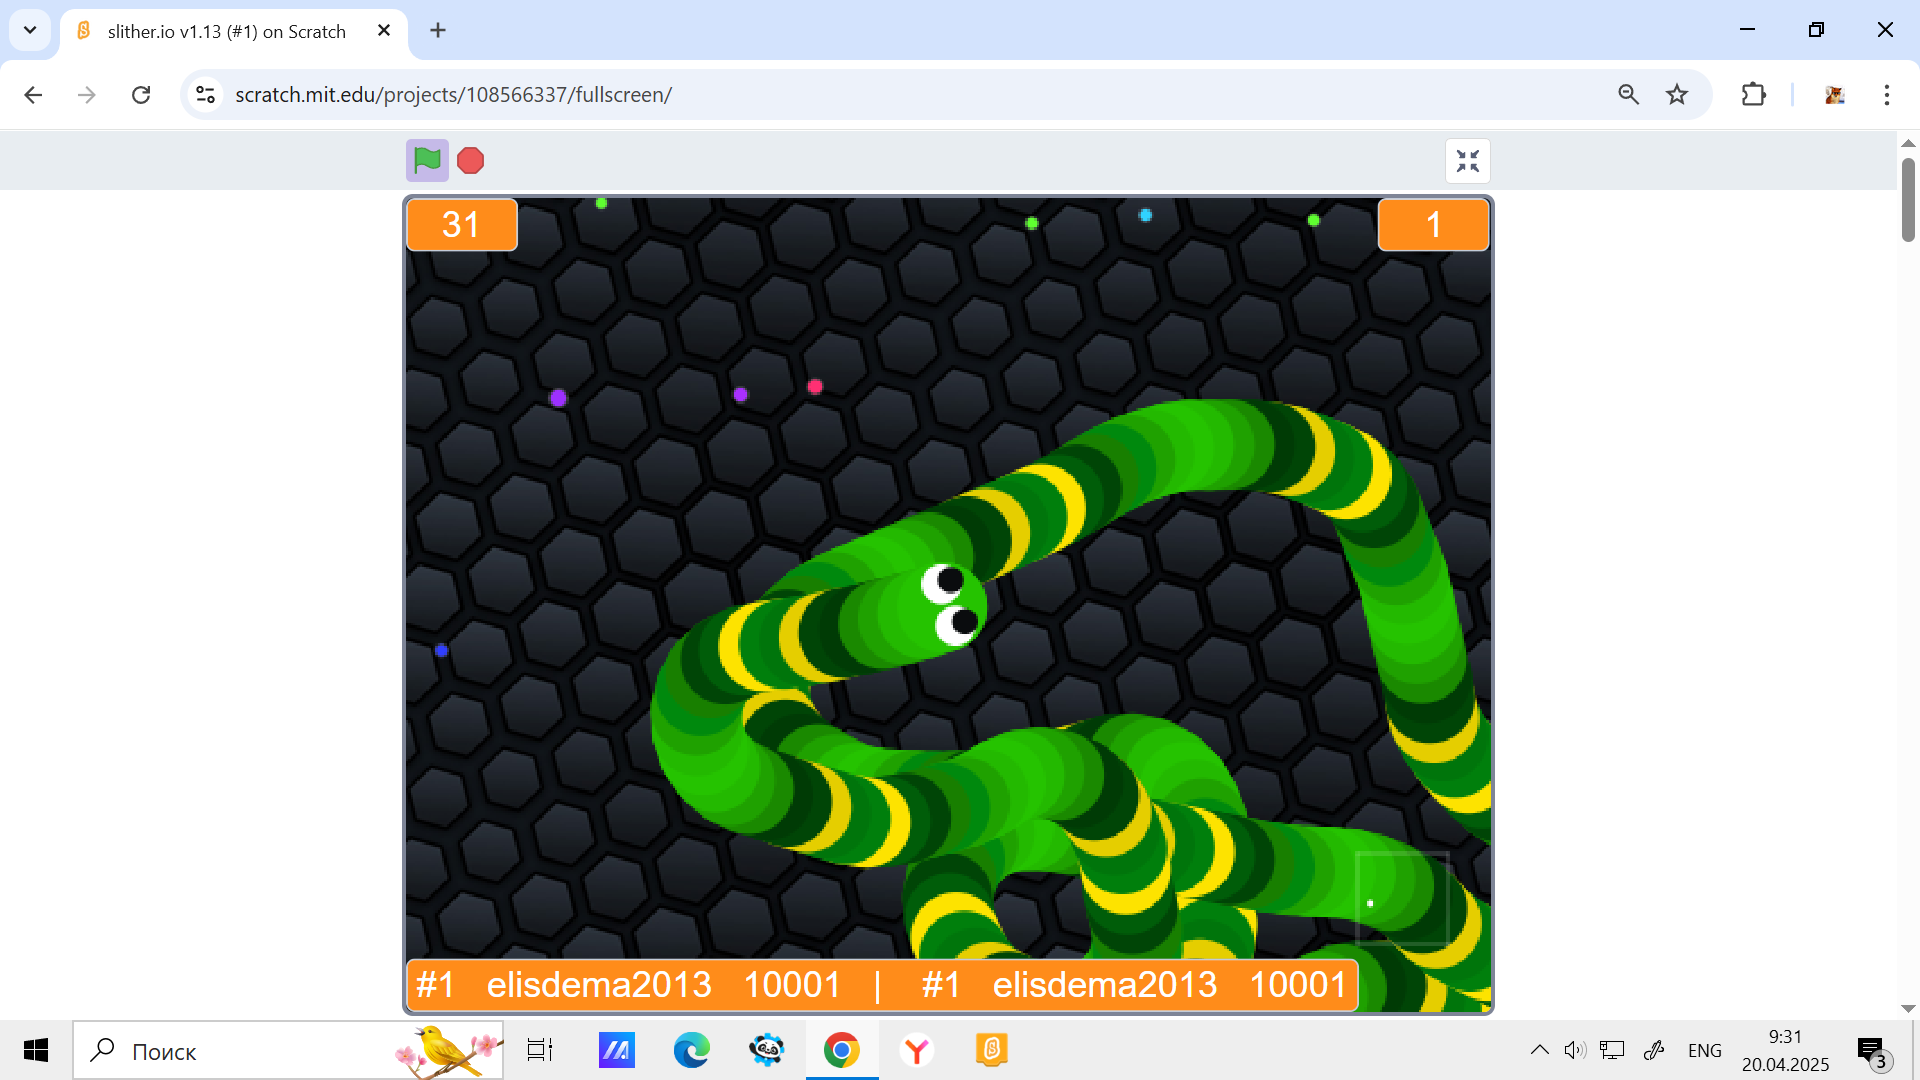
Task: Go back to previous page
Action: pyautogui.click(x=33, y=94)
